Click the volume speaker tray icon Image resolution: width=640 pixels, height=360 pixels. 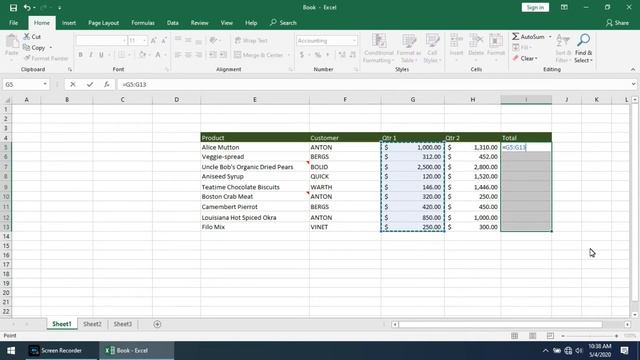(x=579, y=351)
